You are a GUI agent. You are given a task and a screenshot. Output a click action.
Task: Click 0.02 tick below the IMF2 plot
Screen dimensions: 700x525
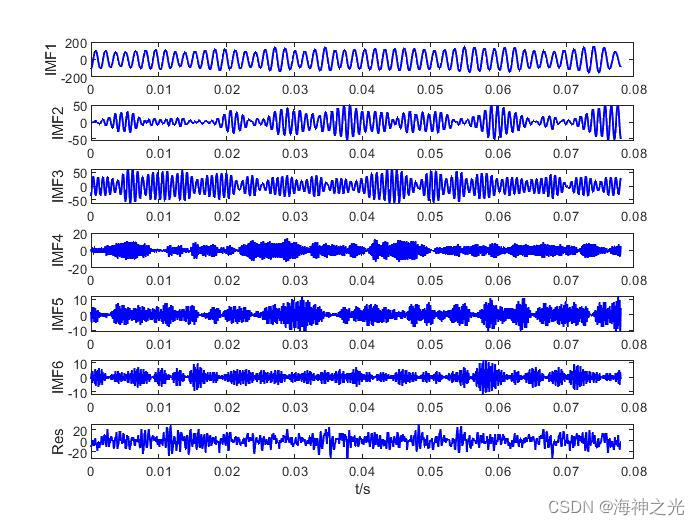click(227, 154)
